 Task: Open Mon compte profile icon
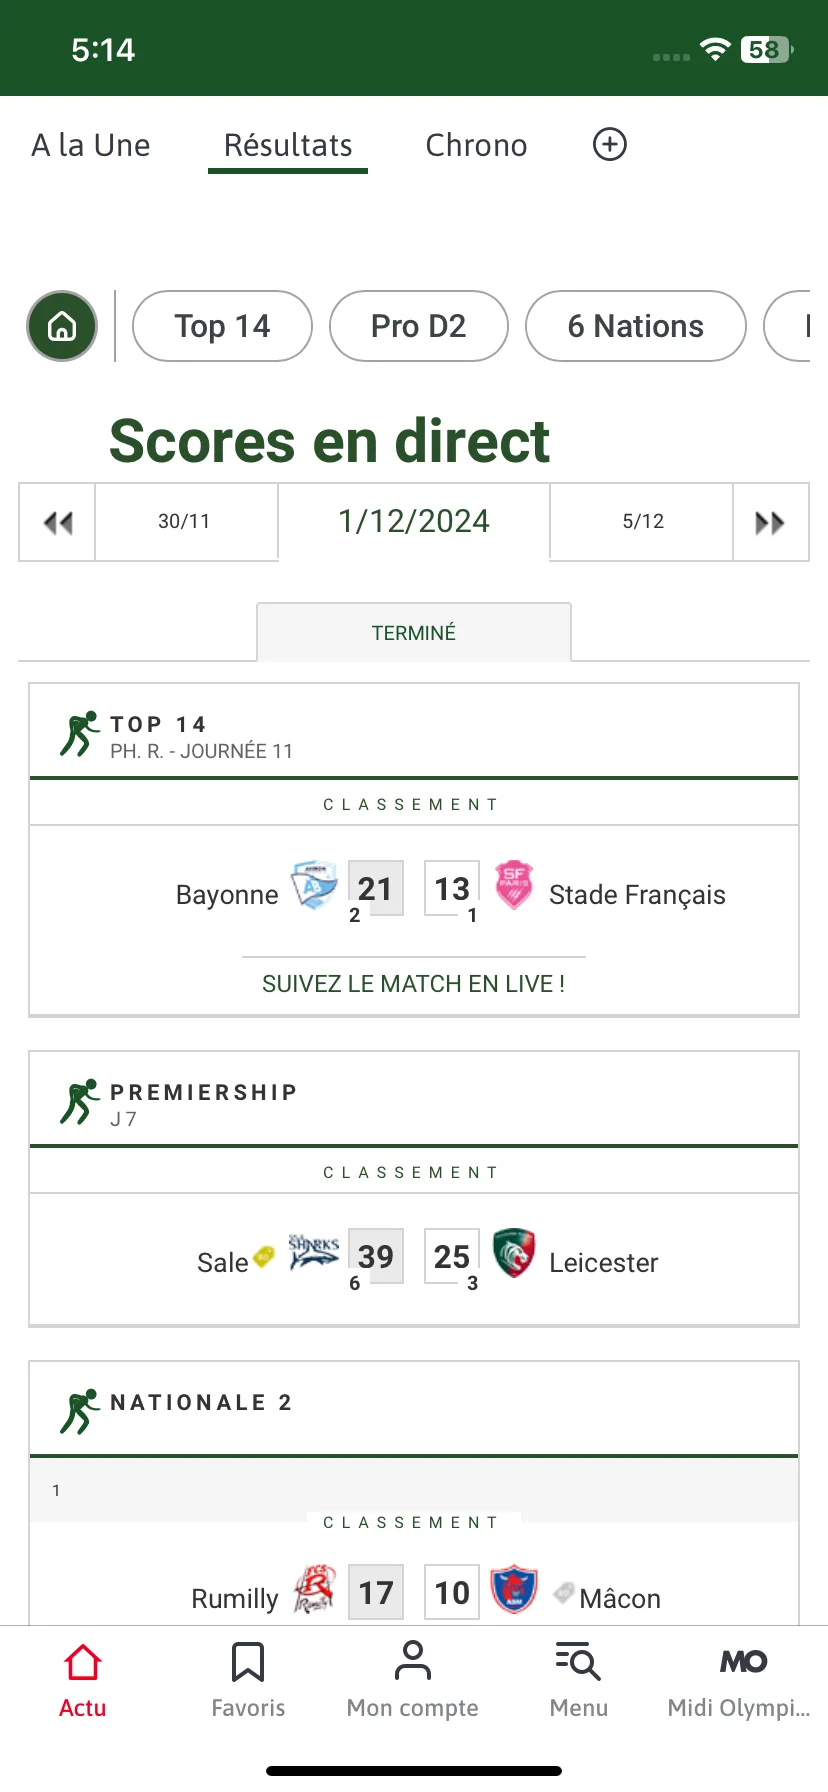[412, 1661]
